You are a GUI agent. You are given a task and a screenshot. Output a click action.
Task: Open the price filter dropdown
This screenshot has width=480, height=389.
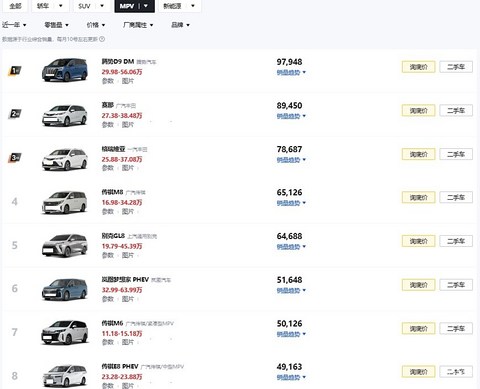click(x=96, y=25)
